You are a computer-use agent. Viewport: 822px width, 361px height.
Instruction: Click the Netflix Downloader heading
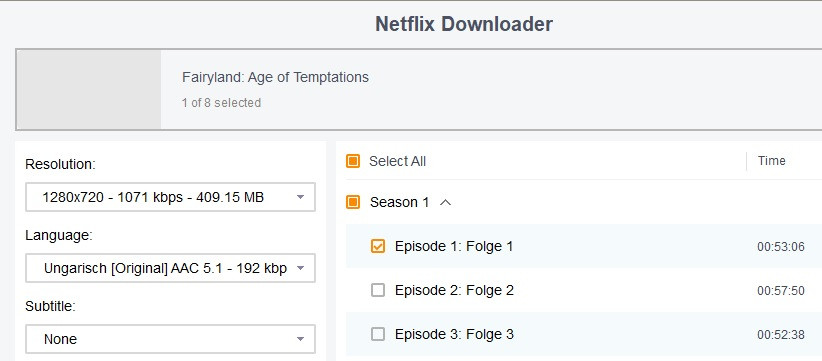[x=464, y=24]
